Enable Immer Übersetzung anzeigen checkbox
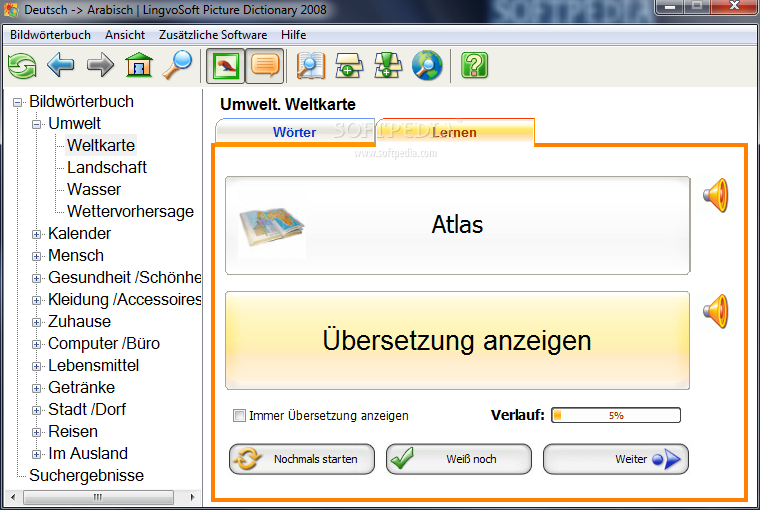760x510 pixels. (x=239, y=415)
